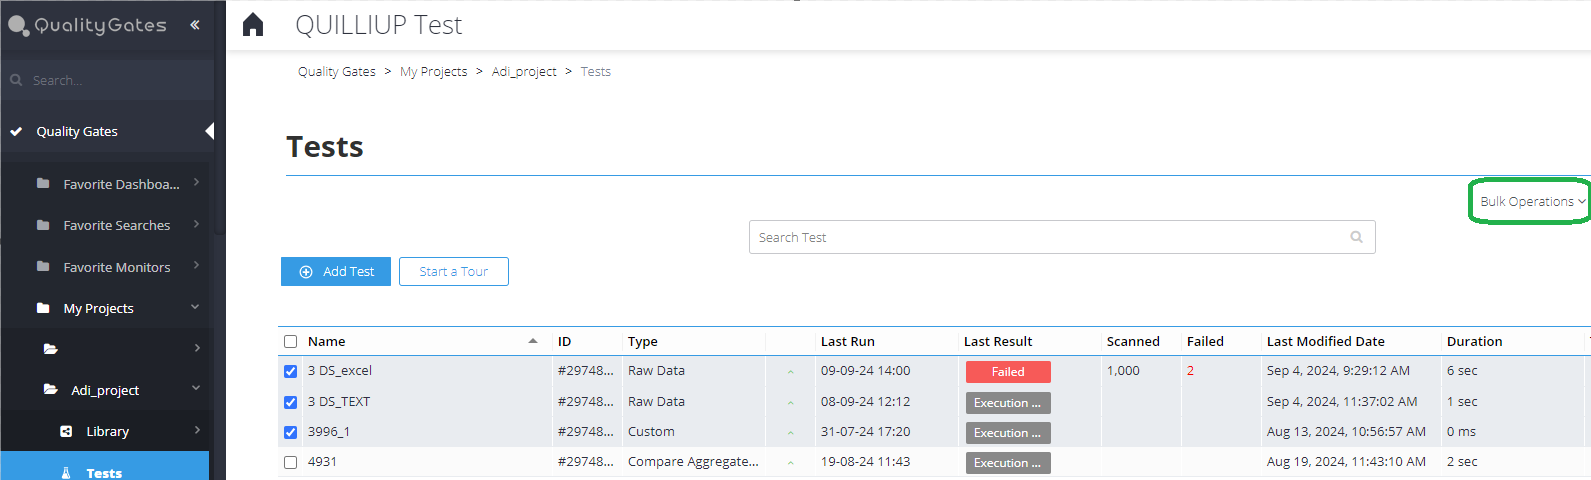Expand the unnamed project folder chevron
The image size is (1591, 480).
[197, 348]
